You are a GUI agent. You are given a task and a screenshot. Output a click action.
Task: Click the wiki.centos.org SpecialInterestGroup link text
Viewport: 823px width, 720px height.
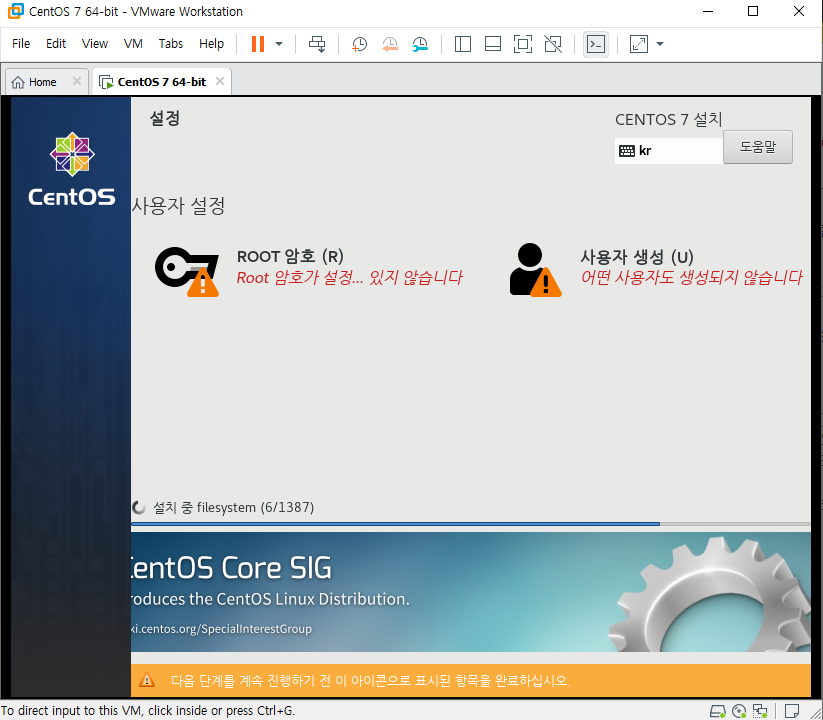click(221, 629)
